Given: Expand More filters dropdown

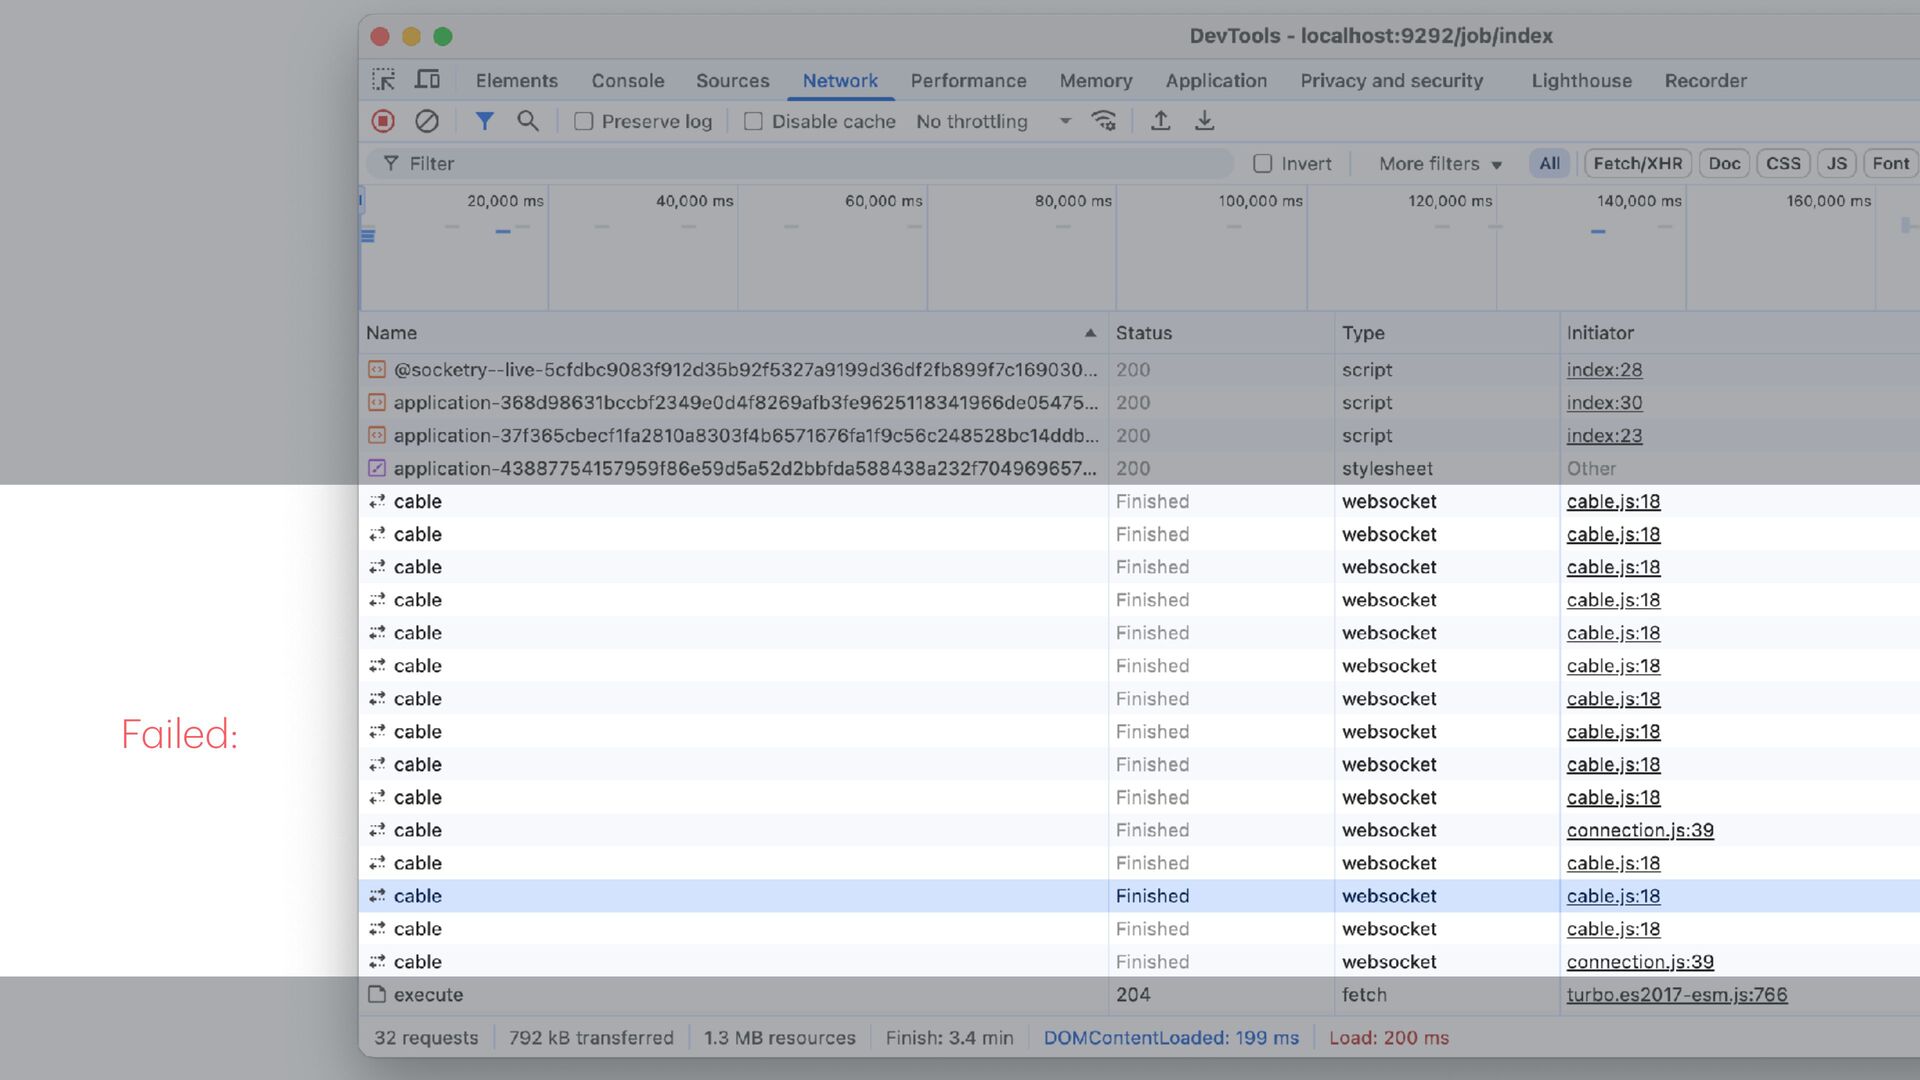Looking at the screenshot, I should click(x=1440, y=163).
